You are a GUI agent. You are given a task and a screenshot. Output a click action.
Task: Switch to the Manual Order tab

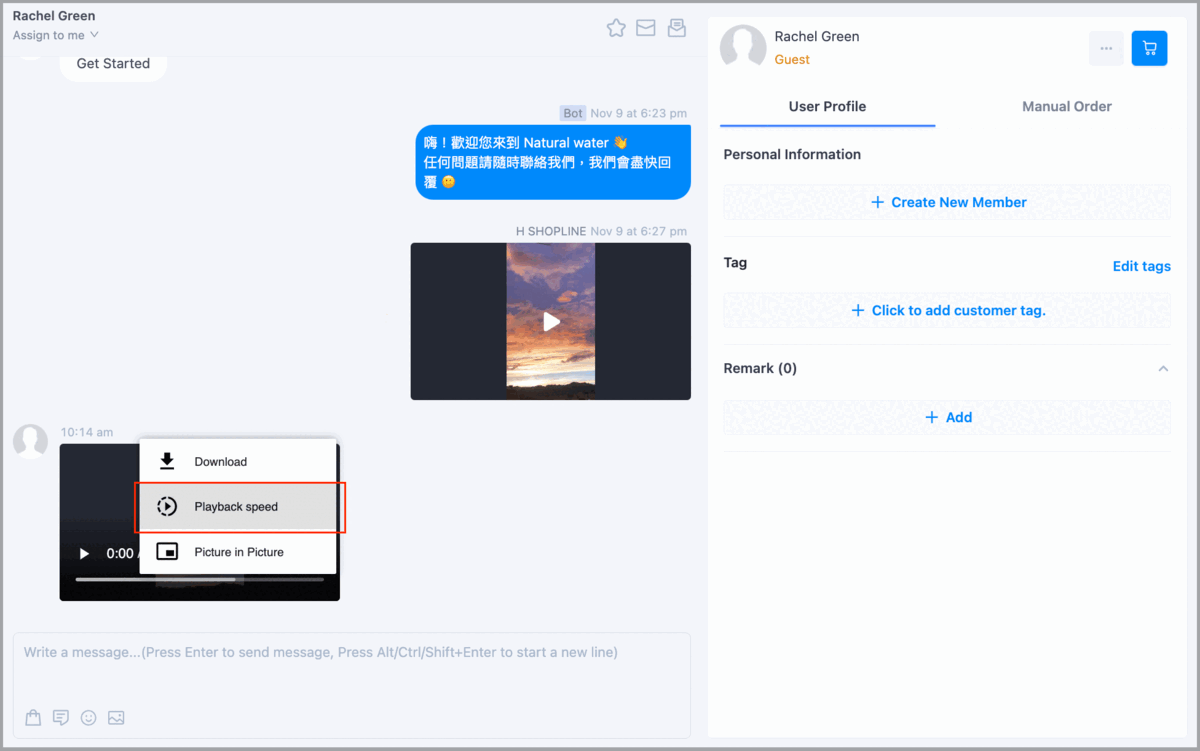[1067, 106]
